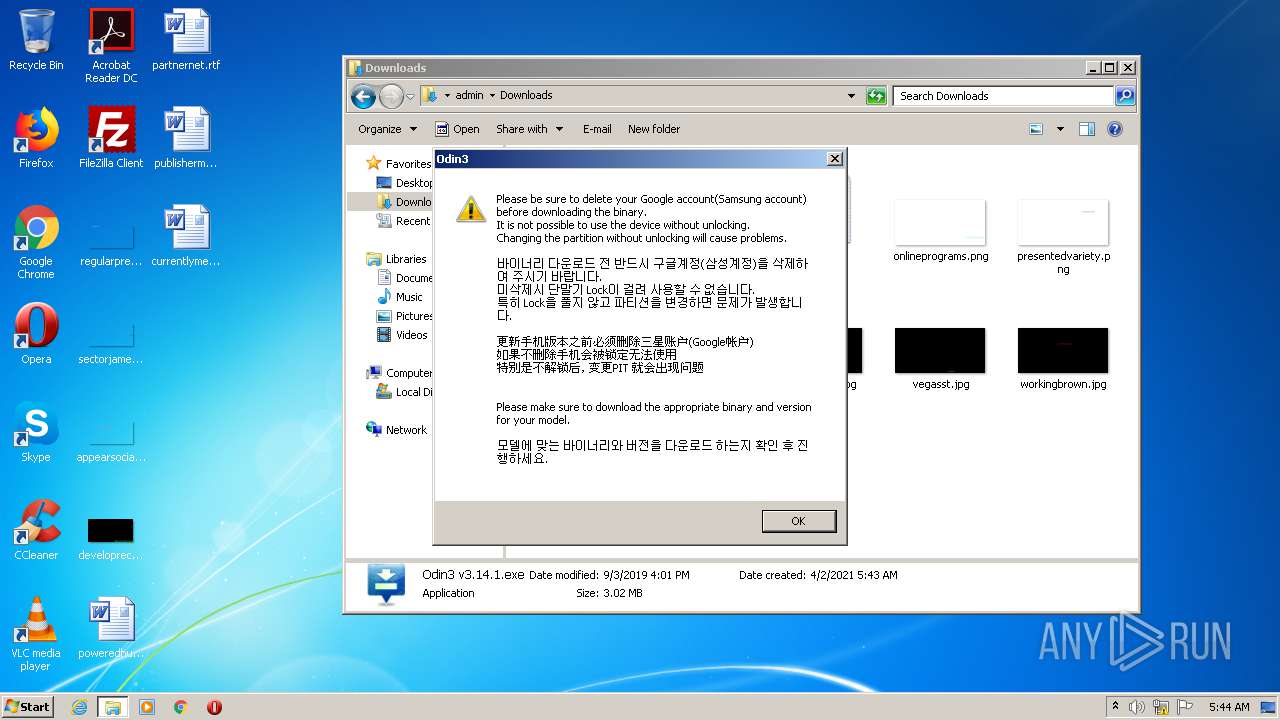The width and height of the screenshot is (1280, 720).
Task: Select Local Disk in navigation pane
Action: coord(404,392)
